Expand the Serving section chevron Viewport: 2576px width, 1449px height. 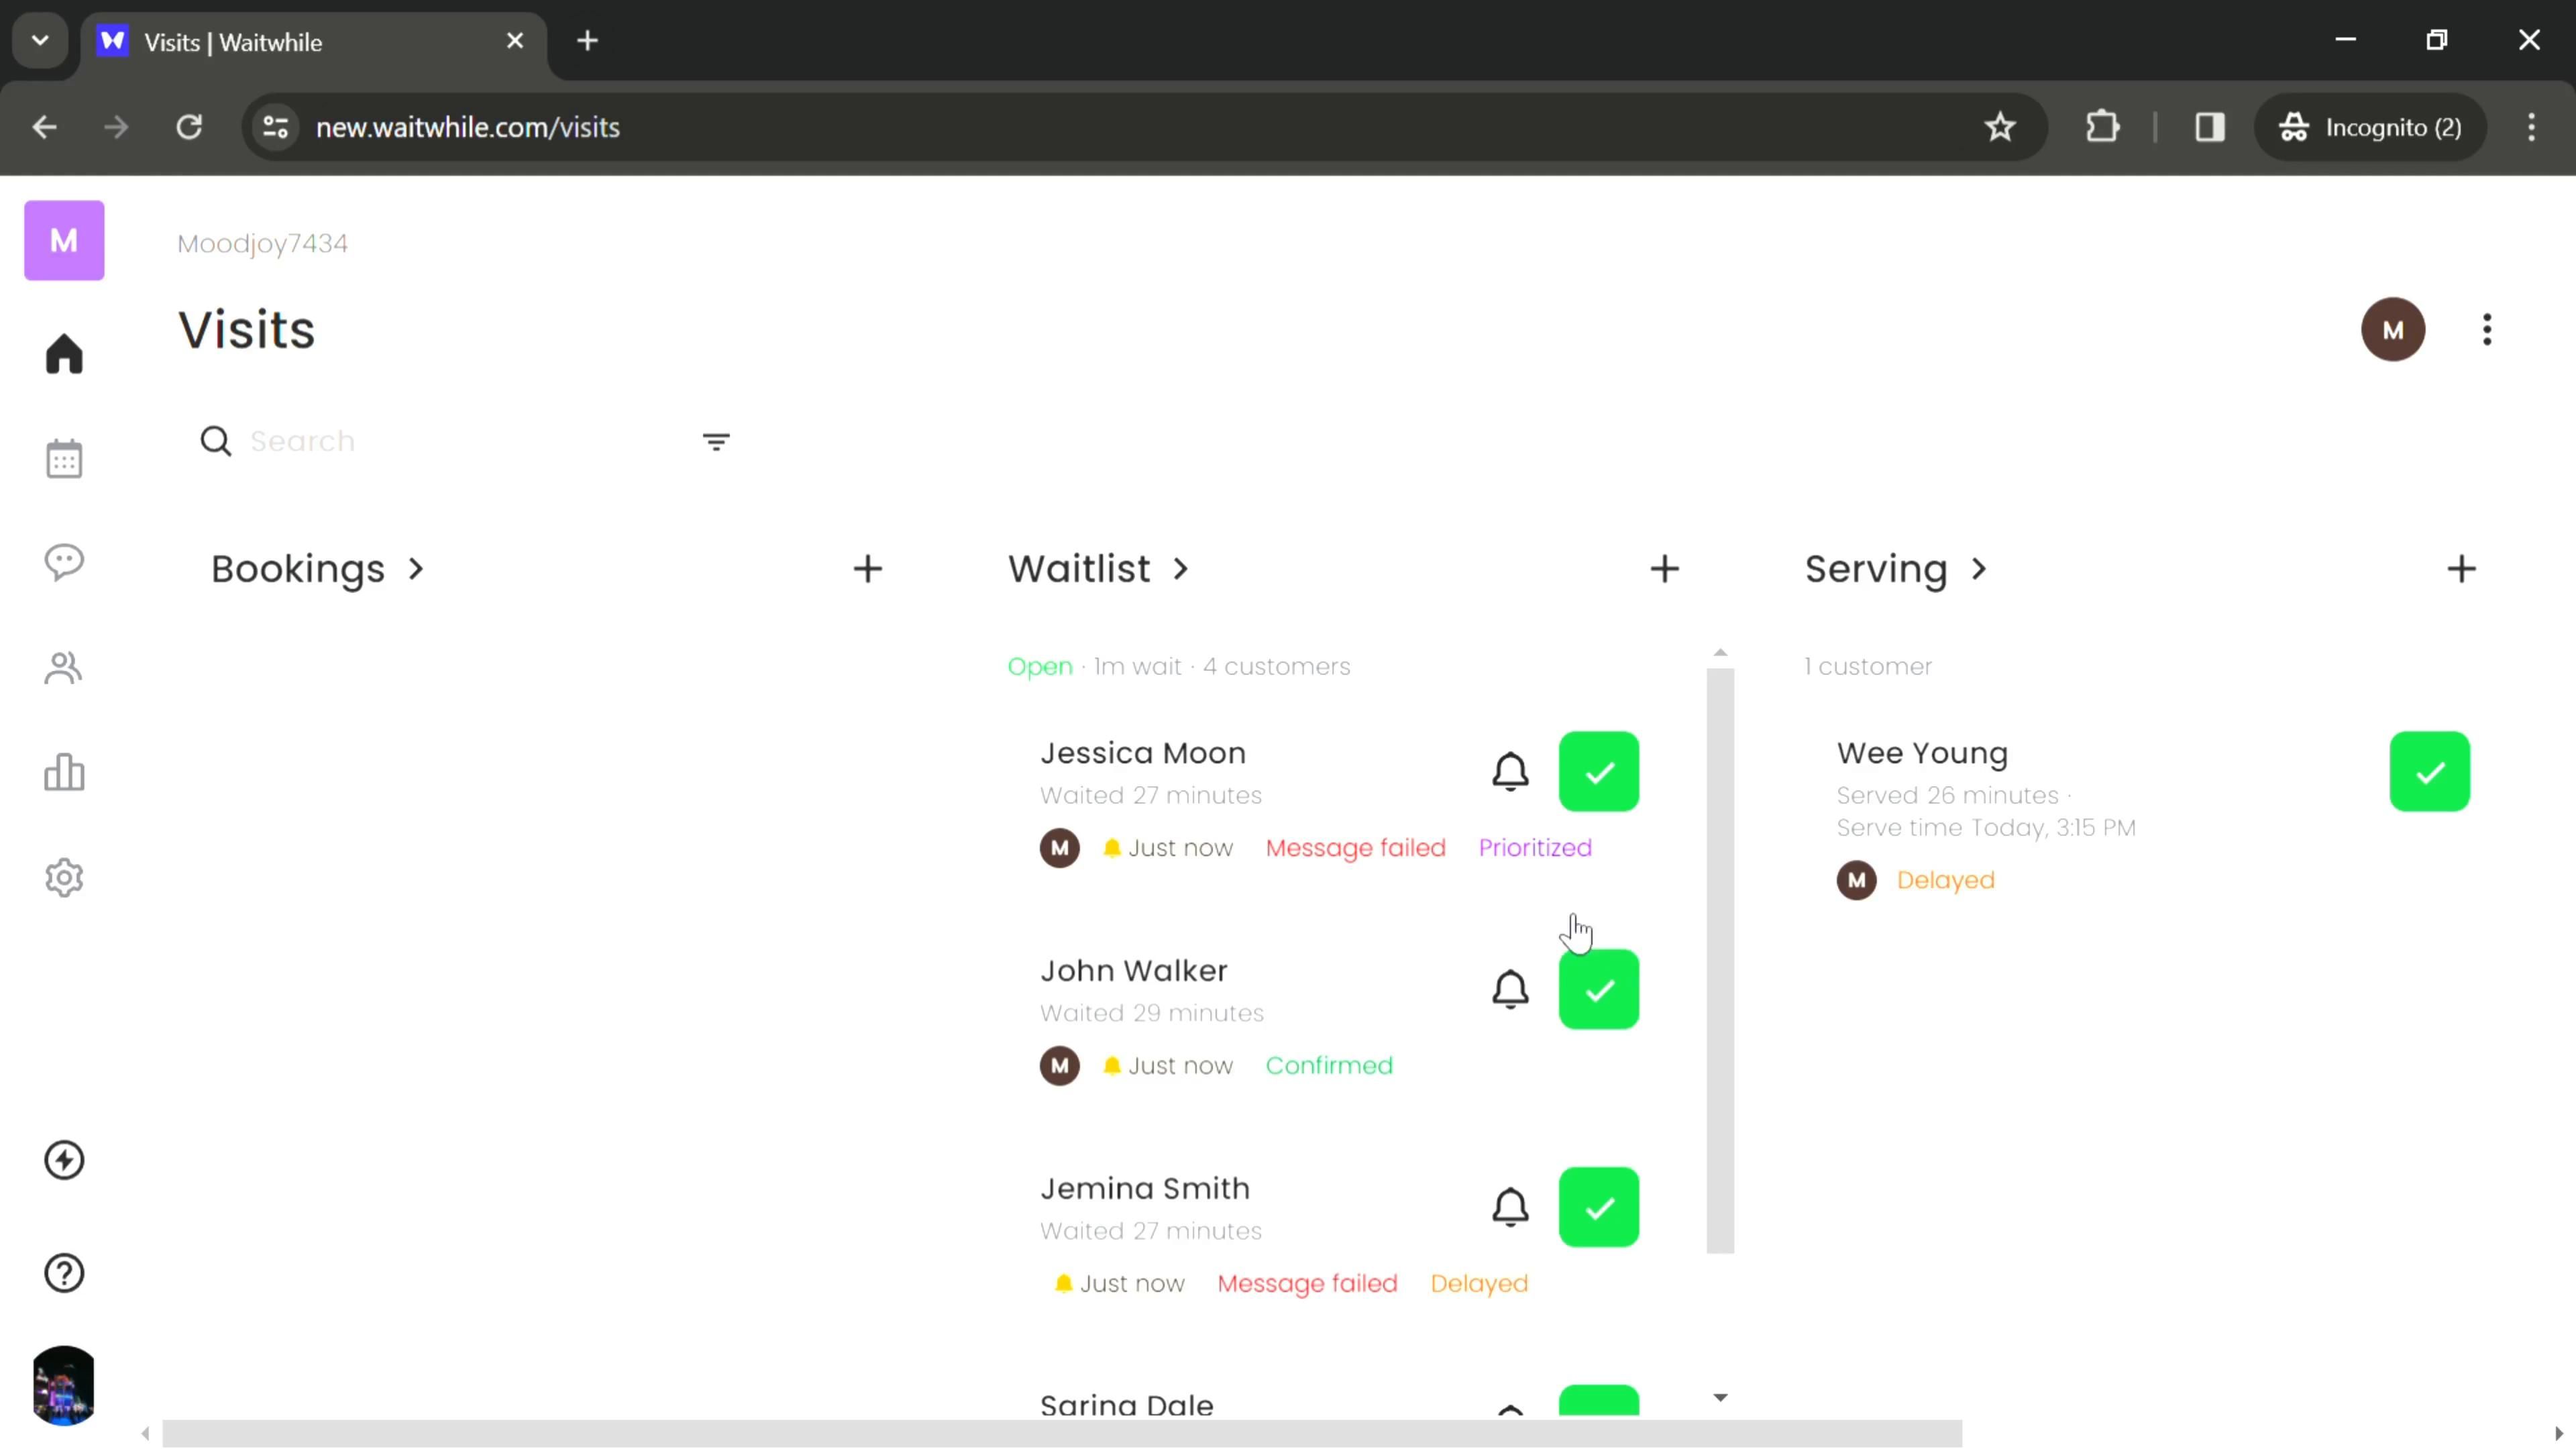pyautogui.click(x=1982, y=568)
